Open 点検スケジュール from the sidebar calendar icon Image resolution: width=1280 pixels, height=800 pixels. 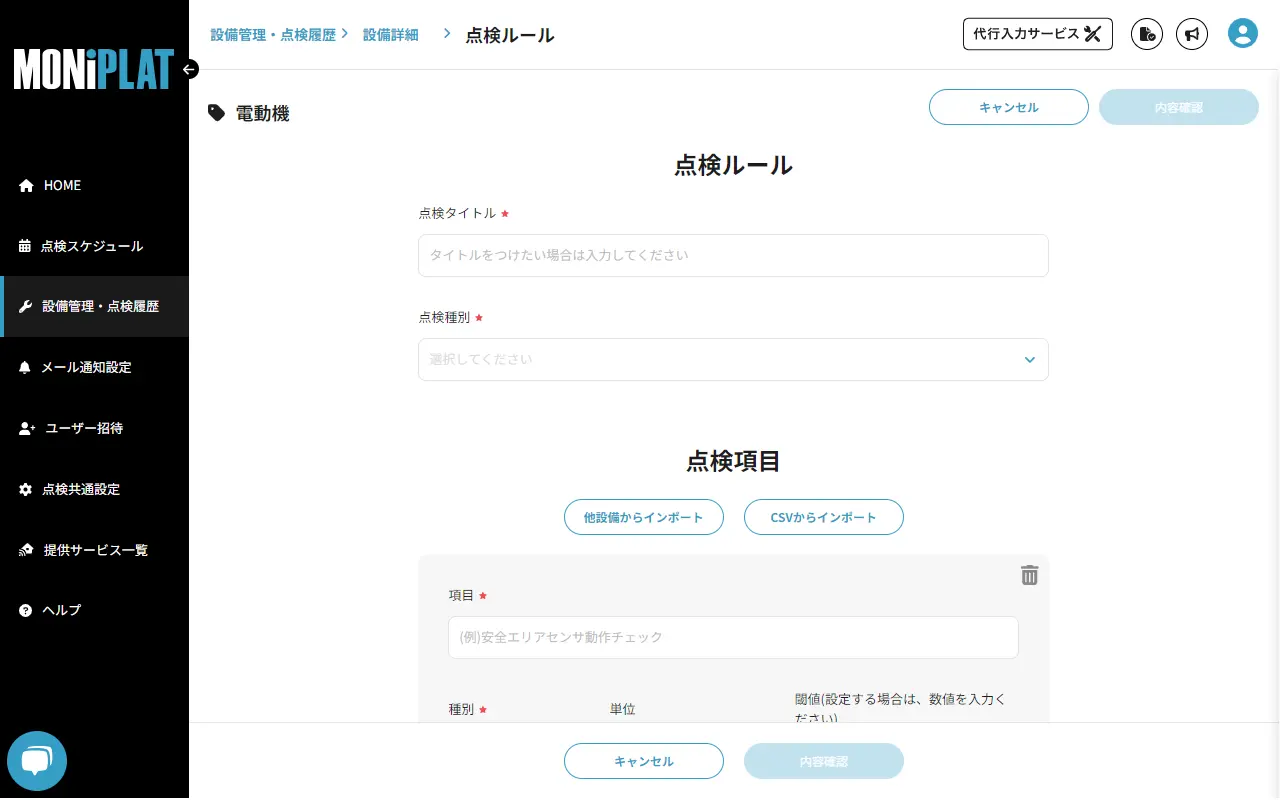coord(26,246)
